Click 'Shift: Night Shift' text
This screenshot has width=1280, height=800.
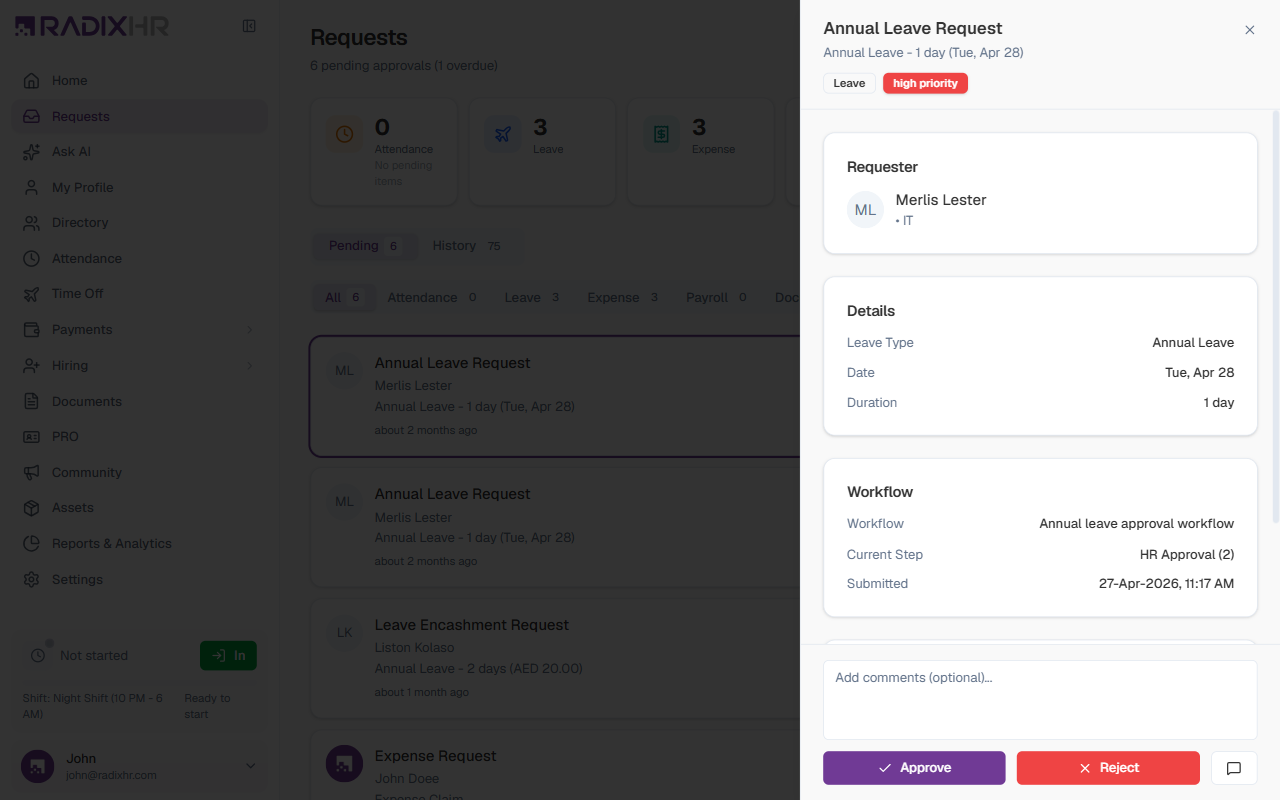click(93, 706)
